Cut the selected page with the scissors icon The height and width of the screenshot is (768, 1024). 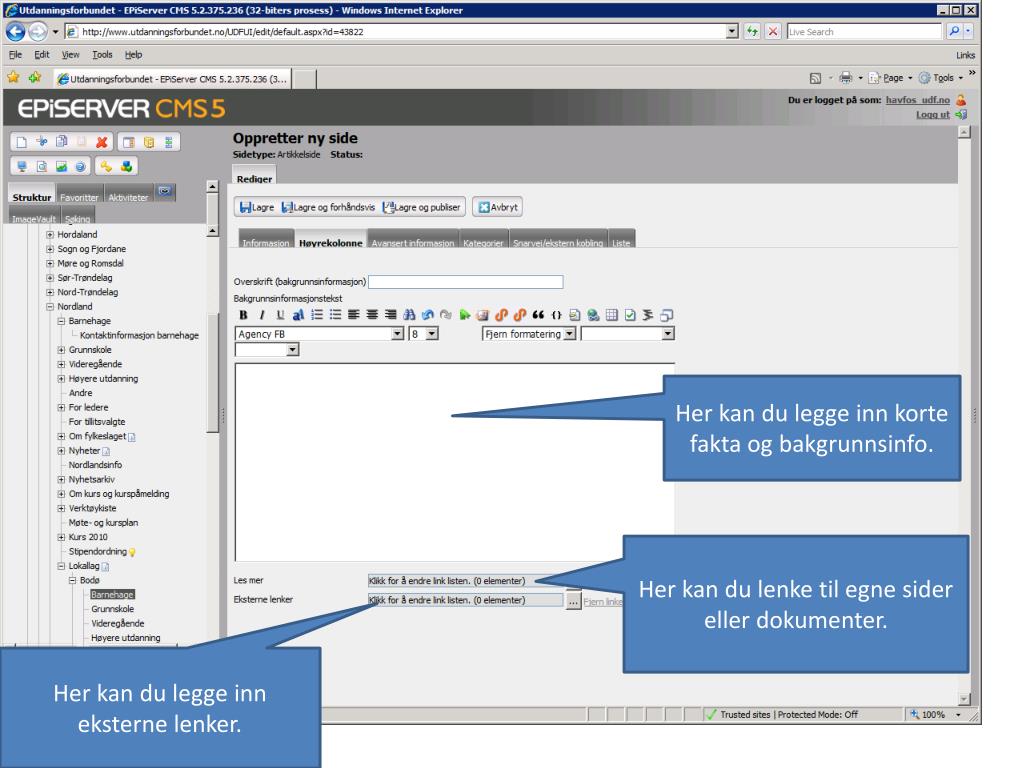point(42,142)
